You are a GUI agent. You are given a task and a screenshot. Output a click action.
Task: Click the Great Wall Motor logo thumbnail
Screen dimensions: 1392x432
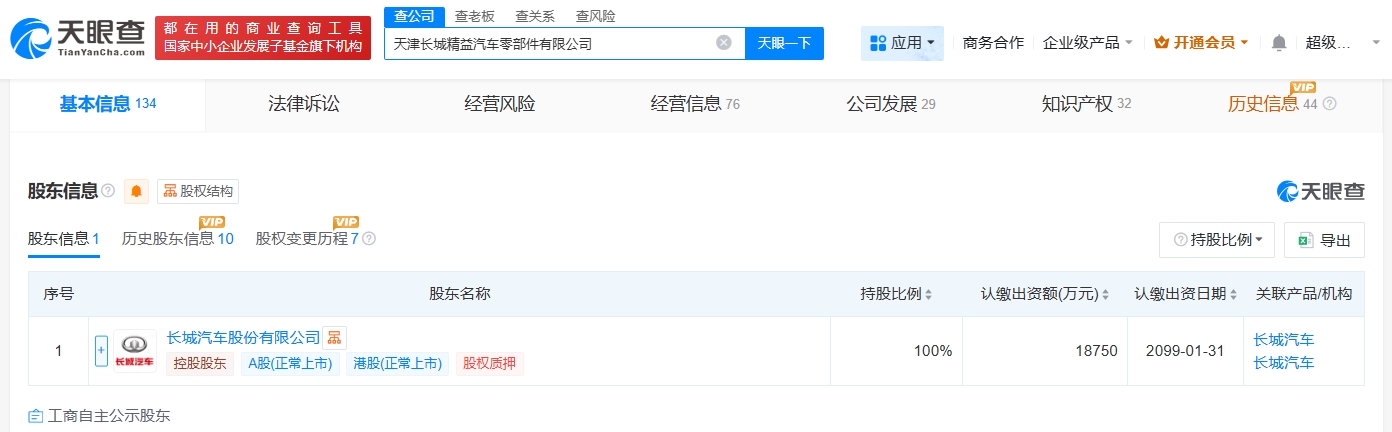135,351
